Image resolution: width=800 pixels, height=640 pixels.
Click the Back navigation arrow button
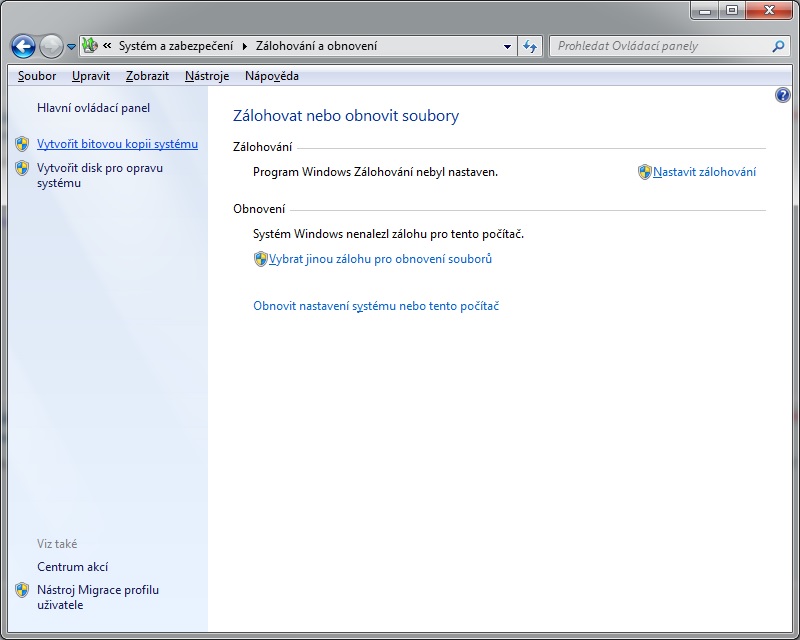(23, 46)
